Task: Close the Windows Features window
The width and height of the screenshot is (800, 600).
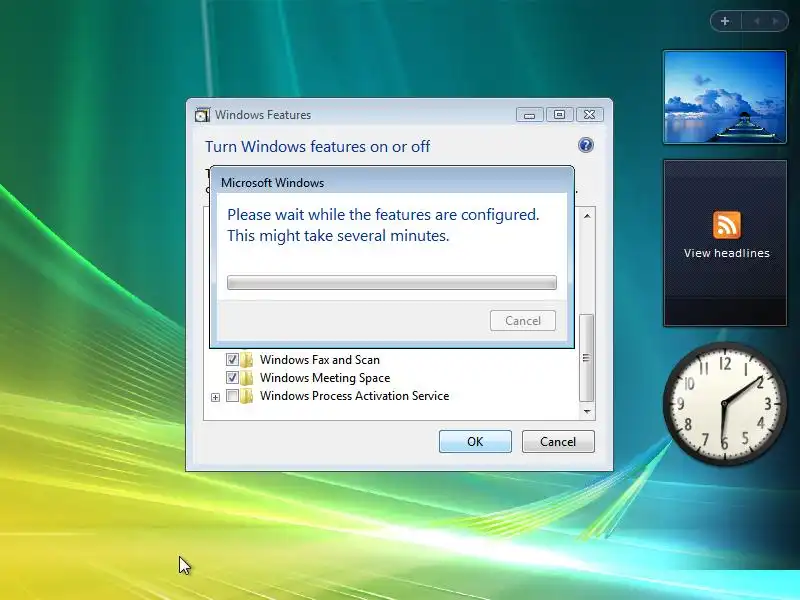Action: click(589, 115)
